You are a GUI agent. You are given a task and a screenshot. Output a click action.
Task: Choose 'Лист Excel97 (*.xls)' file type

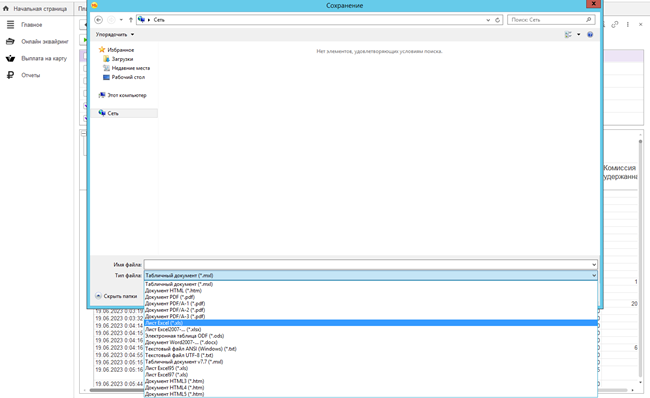(x=371, y=374)
